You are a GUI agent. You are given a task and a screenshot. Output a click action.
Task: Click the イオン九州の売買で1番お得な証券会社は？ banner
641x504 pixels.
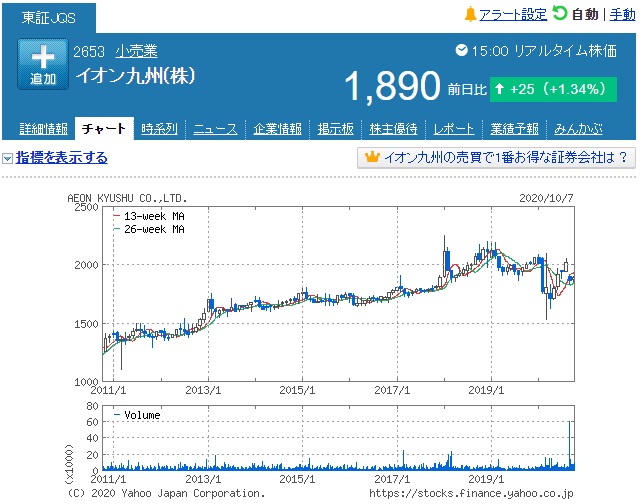click(496, 157)
